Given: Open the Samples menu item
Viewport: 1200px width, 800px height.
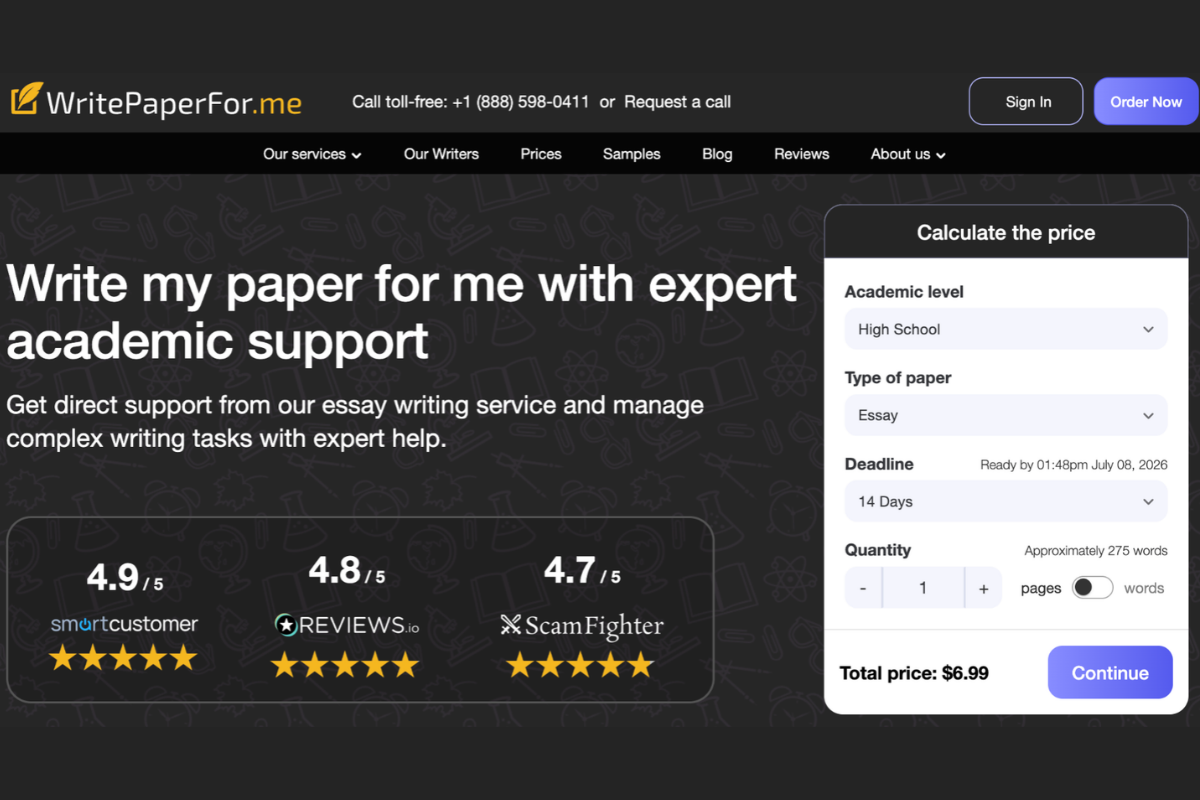Looking at the screenshot, I should click(x=632, y=154).
